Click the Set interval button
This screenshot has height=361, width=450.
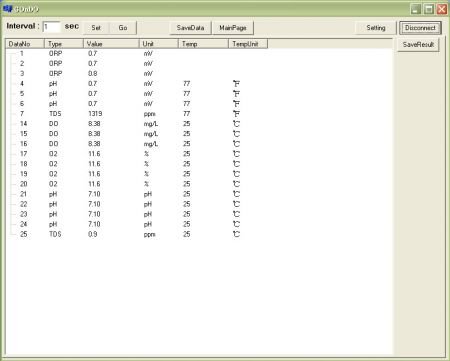96,28
